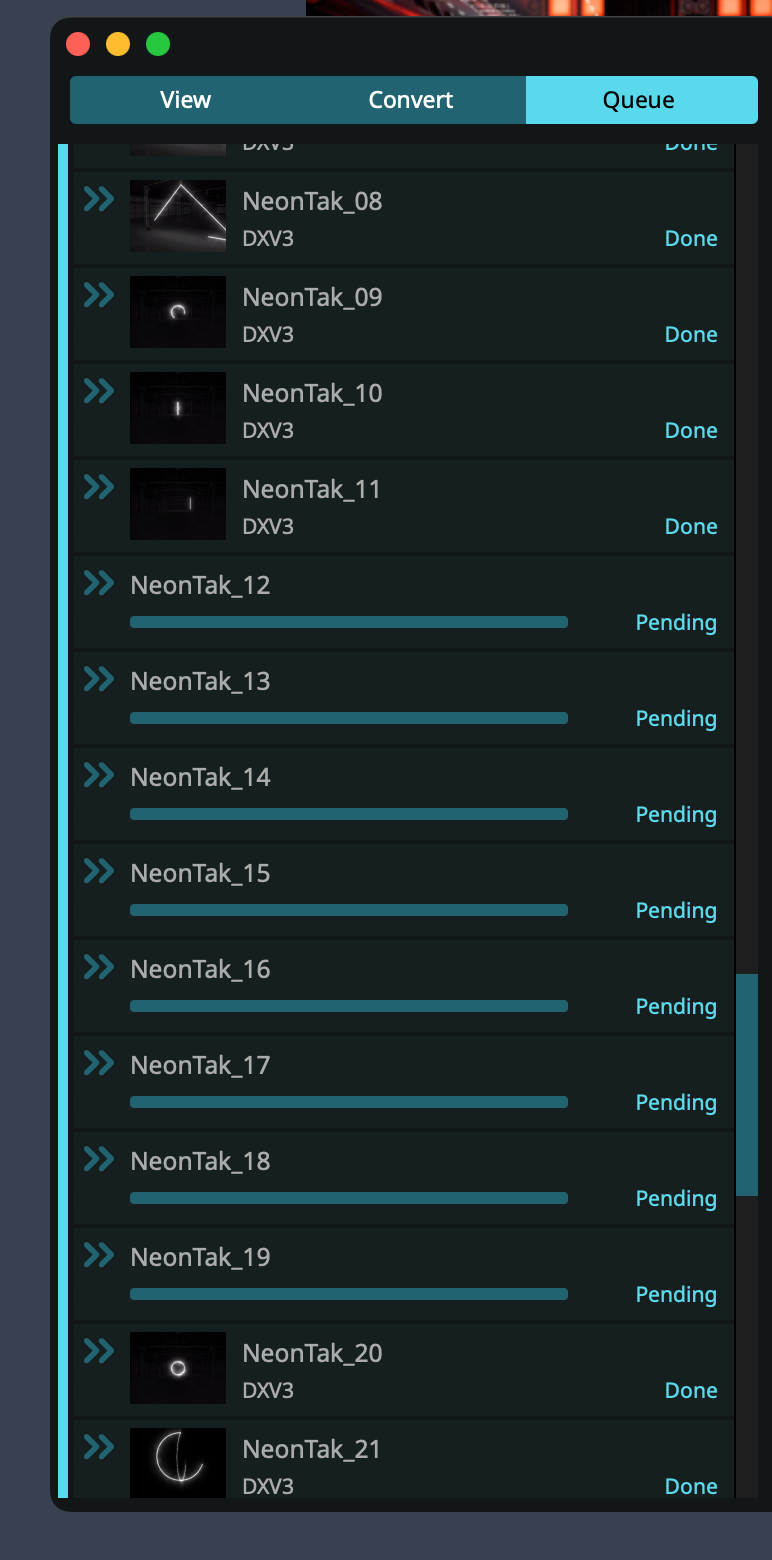The image size is (772, 1560).
Task: Click the double-chevron icon beside NeonTak_18
Action: pos(99,1159)
